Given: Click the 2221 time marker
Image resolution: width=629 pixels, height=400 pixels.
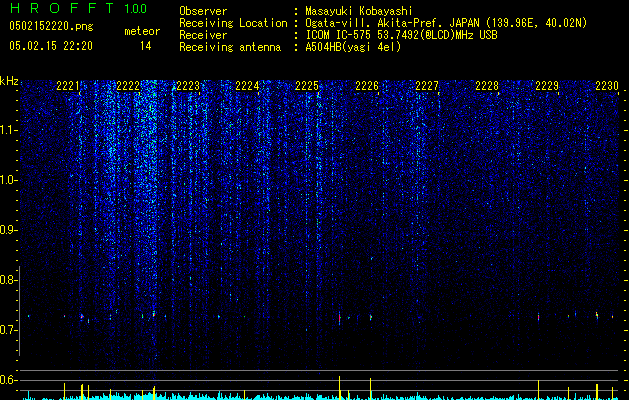Looking at the screenshot, I should [x=68, y=86].
